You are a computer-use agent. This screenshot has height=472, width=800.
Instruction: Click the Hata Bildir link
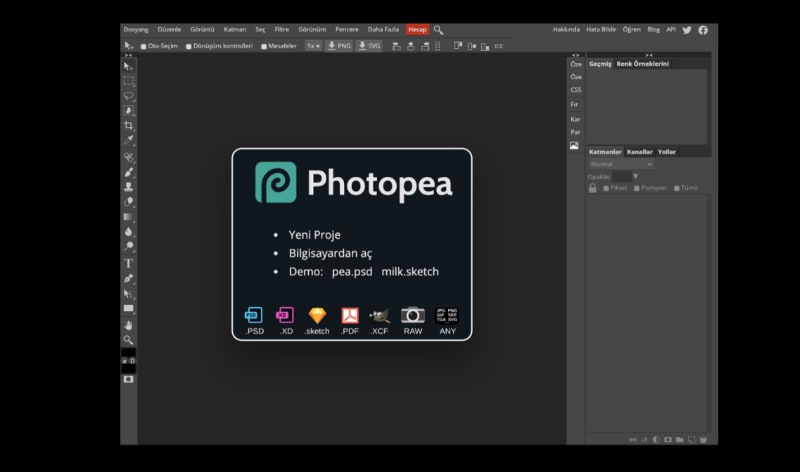tap(601, 30)
